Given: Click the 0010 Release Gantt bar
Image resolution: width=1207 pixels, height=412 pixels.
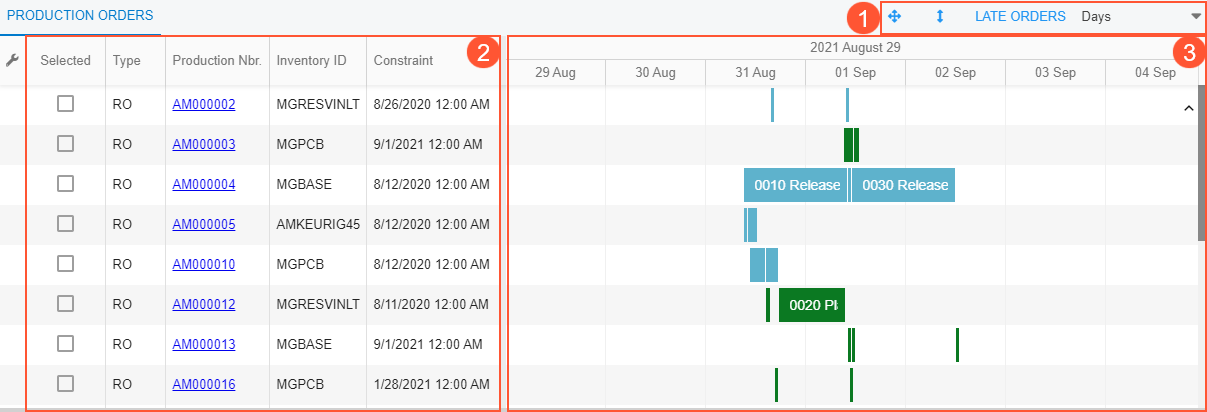Looking at the screenshot, I should coord(796,185).
